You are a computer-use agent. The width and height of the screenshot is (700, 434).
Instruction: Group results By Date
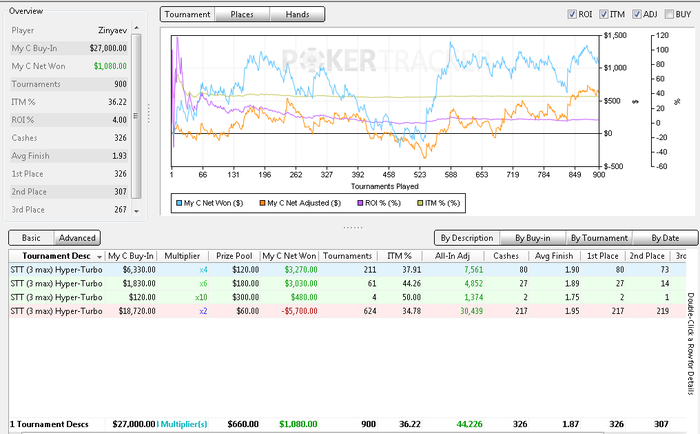pyautogui.click(x=664, y=238)
